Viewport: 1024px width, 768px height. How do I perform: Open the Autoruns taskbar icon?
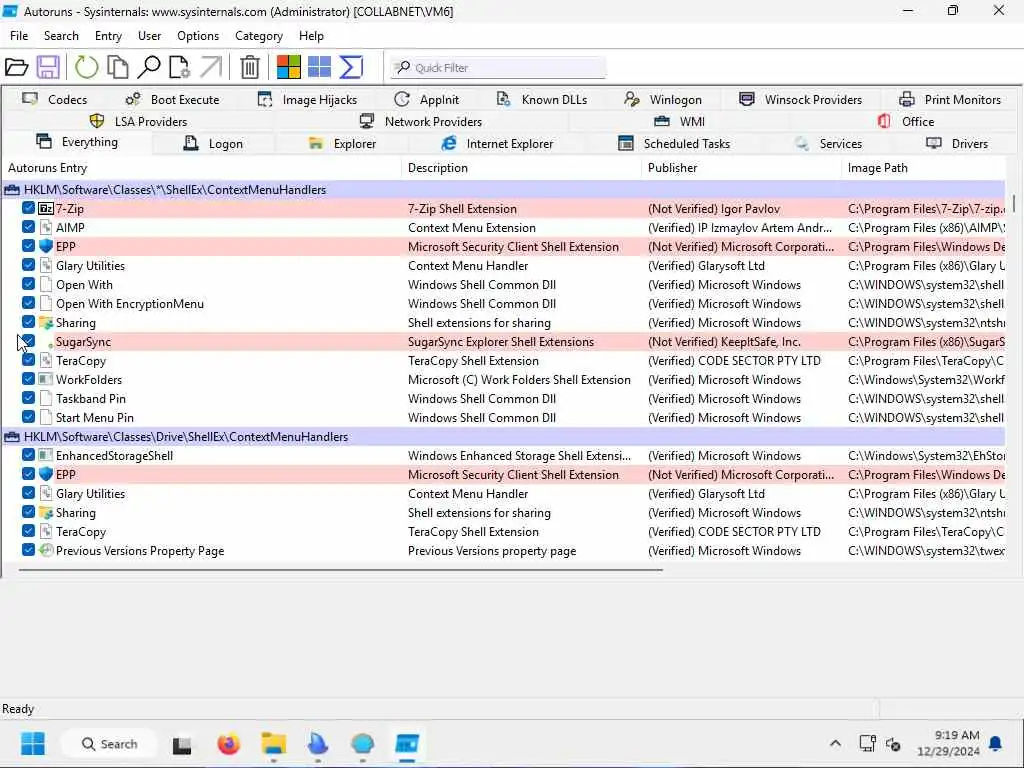click(x=407, y=744)
